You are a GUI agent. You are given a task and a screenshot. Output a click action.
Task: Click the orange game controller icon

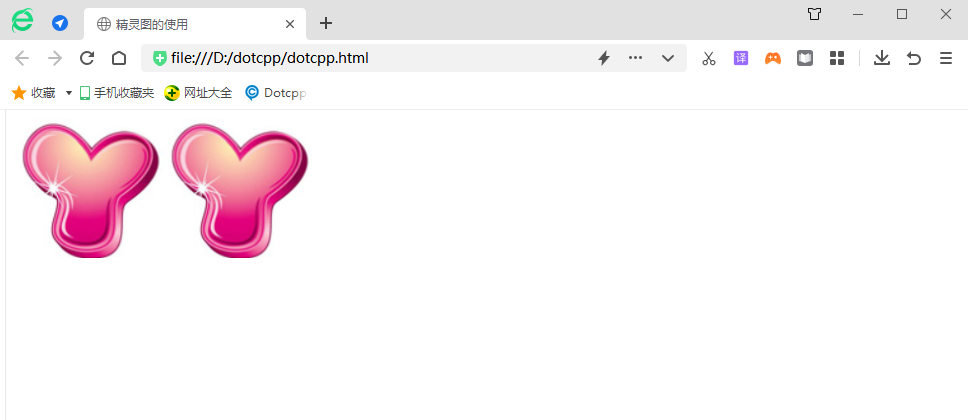773,58
